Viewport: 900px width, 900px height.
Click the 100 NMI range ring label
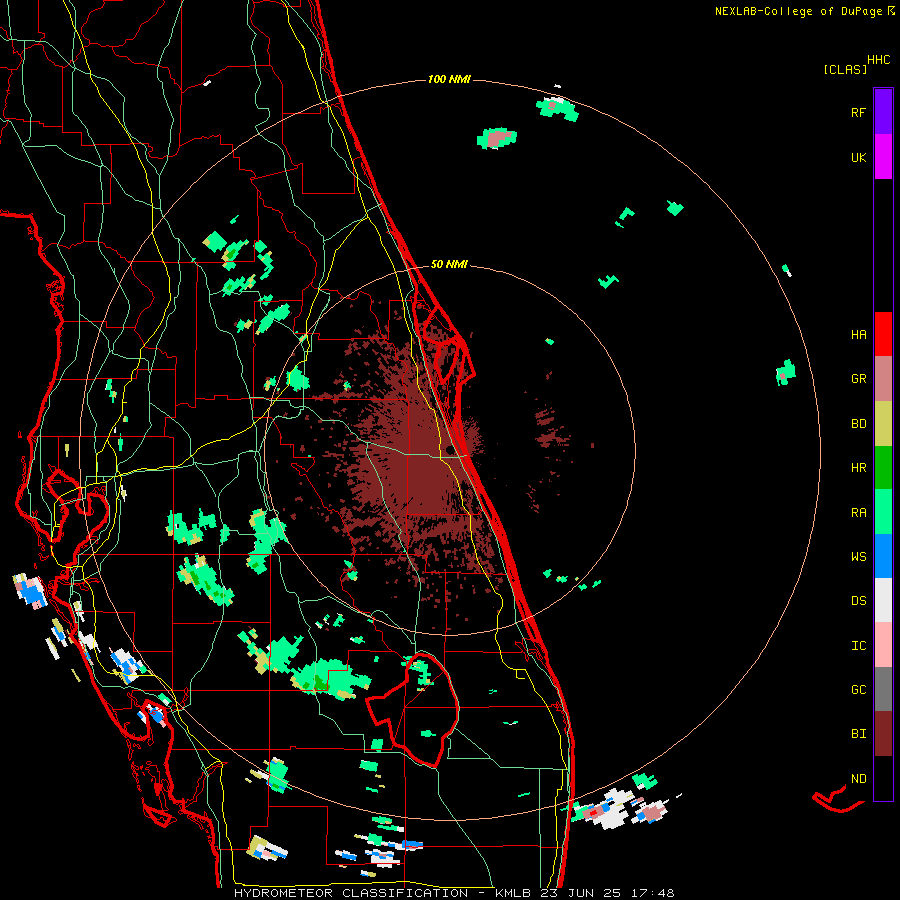coord(449,79)
